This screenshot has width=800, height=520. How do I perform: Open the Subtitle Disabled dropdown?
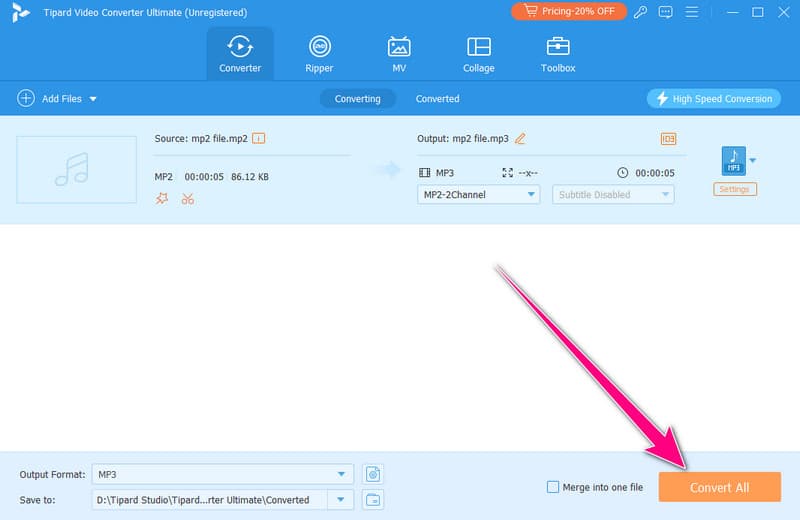click(613, 194)
